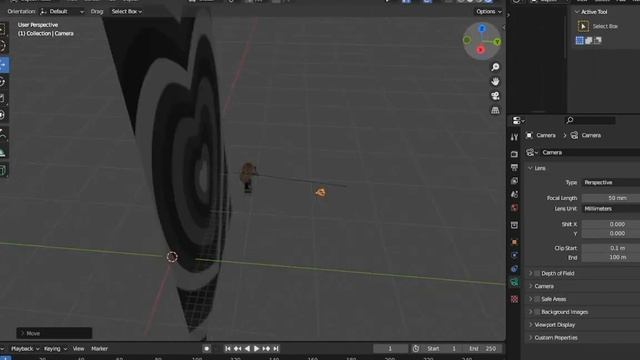Select the first Select Box mode icon
Viewport: 640px width, 360px height.
pyautogui.click(x=580, y=40)
